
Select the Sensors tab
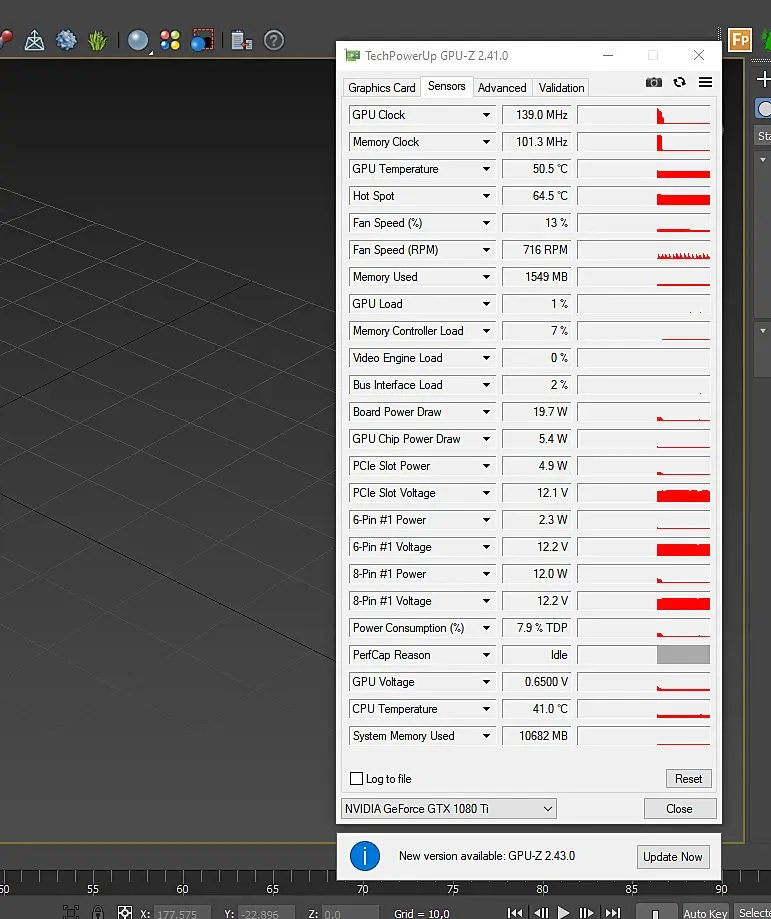tap(447, 86)
